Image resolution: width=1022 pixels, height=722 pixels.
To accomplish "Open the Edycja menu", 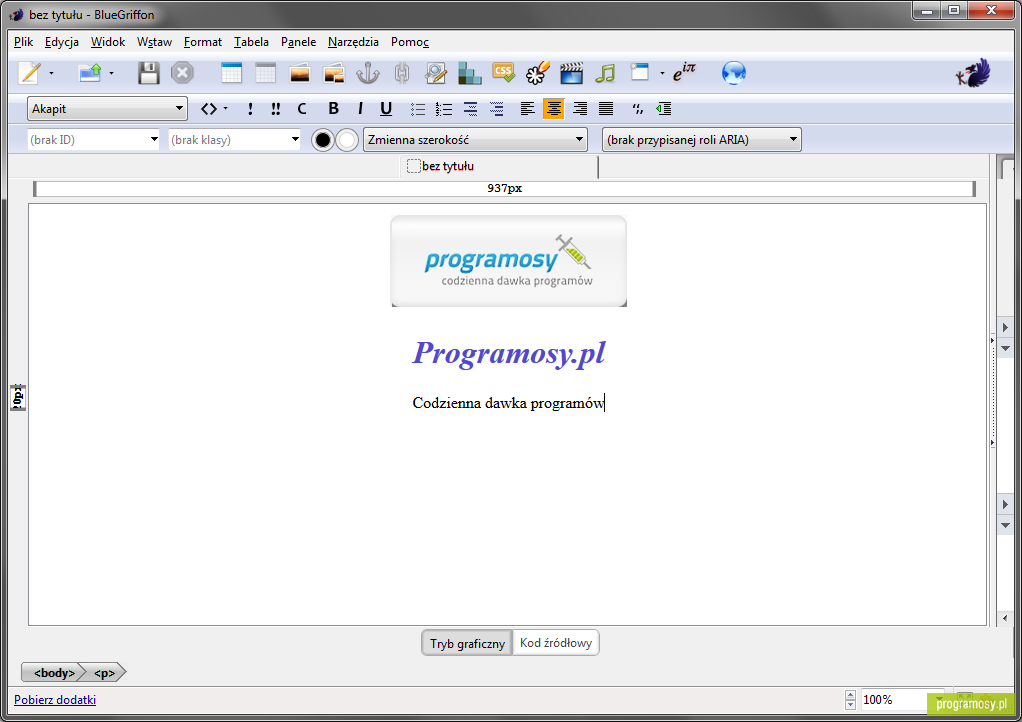I will click(62, 42).
